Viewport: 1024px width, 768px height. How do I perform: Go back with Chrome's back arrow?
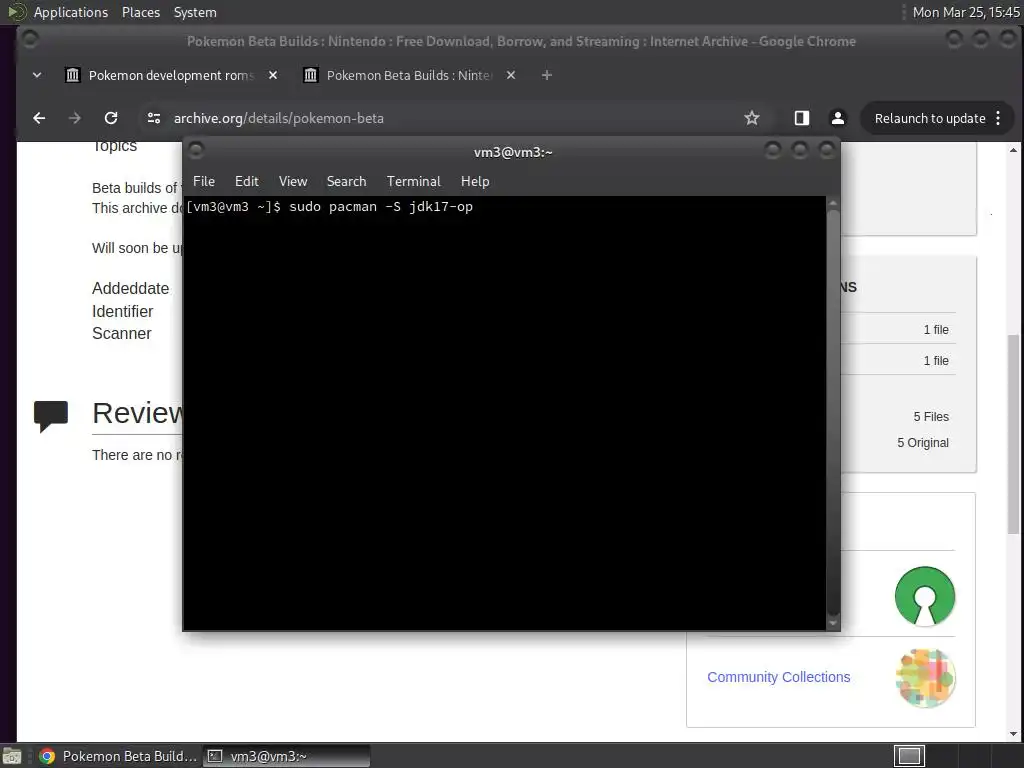39,118
